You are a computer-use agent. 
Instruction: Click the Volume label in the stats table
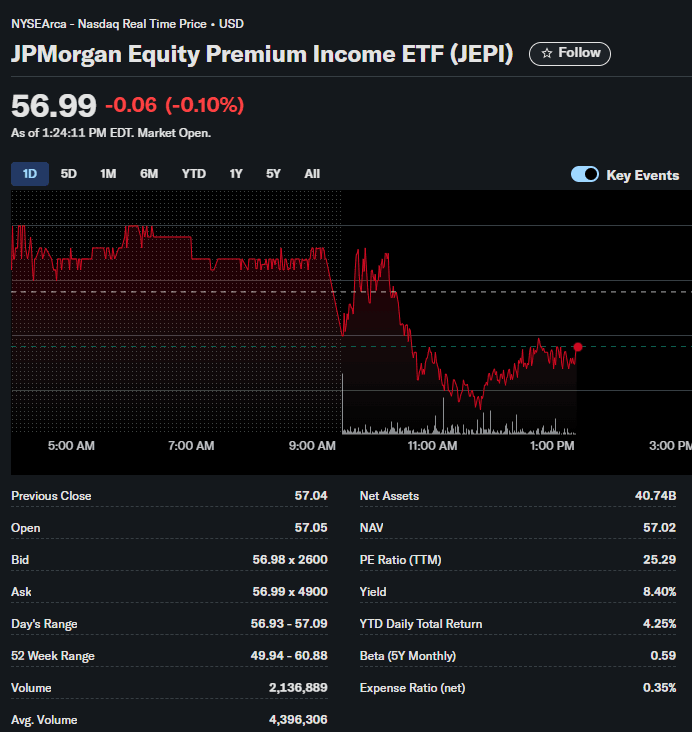pos(31,688)
